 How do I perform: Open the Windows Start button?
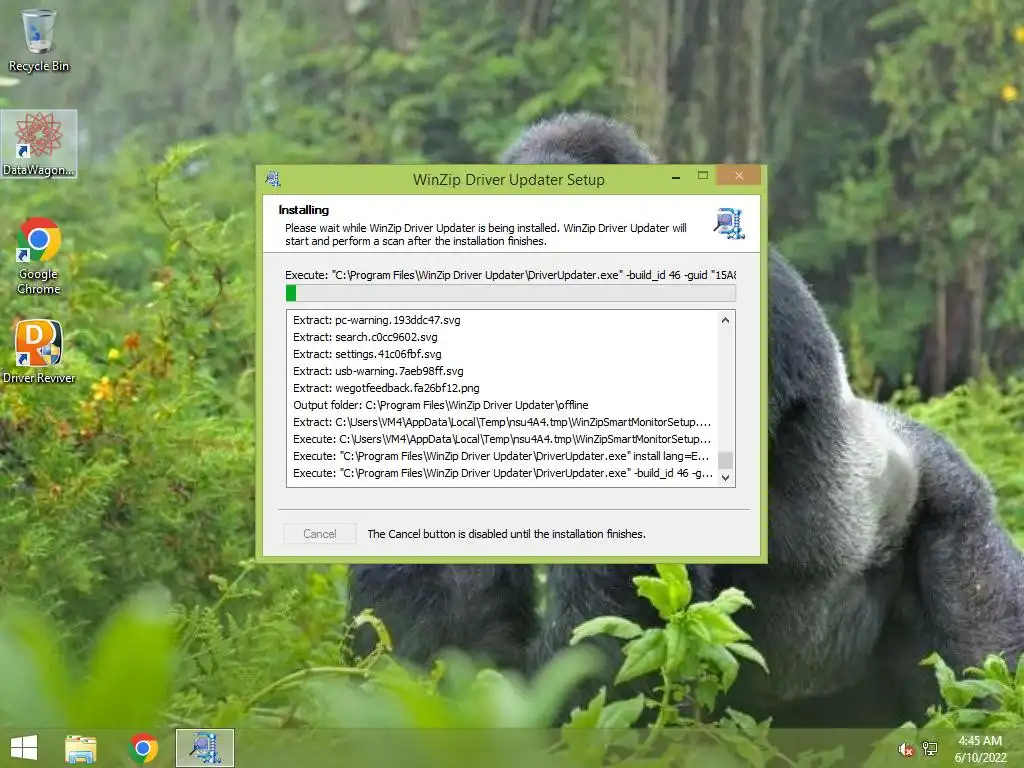[x=24, y=748]
